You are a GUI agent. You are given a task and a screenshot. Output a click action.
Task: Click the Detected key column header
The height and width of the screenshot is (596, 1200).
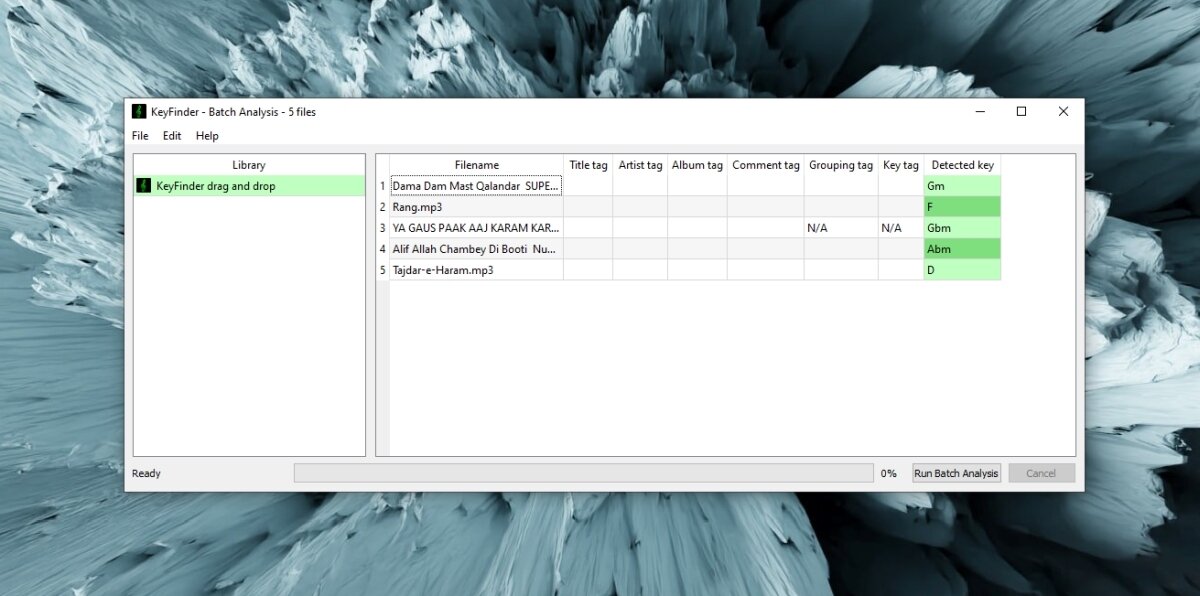(962, 164)
